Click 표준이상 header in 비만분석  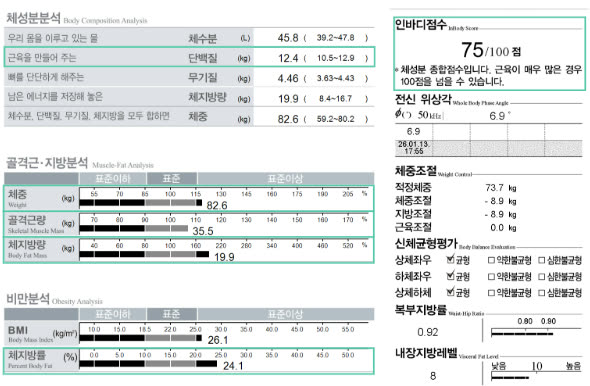[286, 314]
